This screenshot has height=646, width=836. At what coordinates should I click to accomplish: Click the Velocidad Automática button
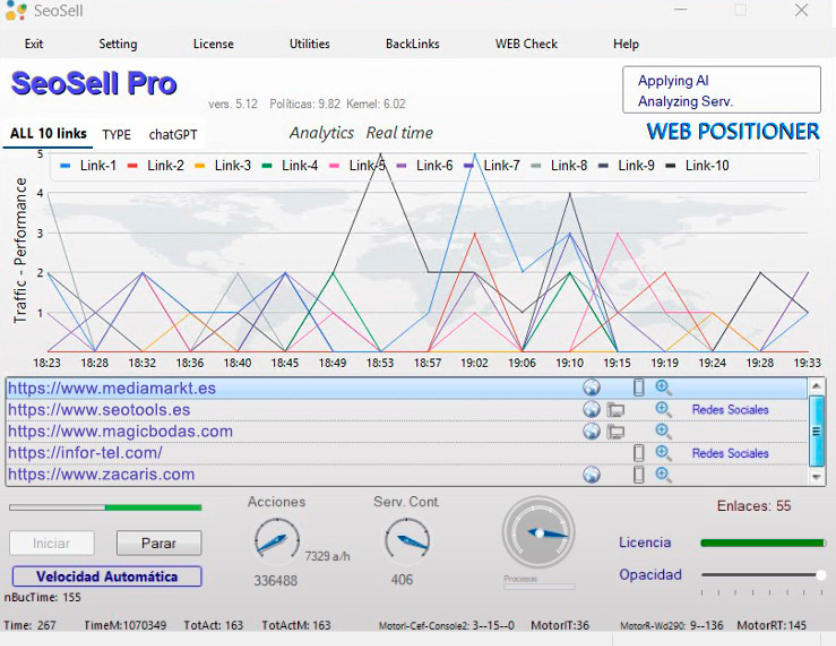pyautogui.click(x=107, y=577)
